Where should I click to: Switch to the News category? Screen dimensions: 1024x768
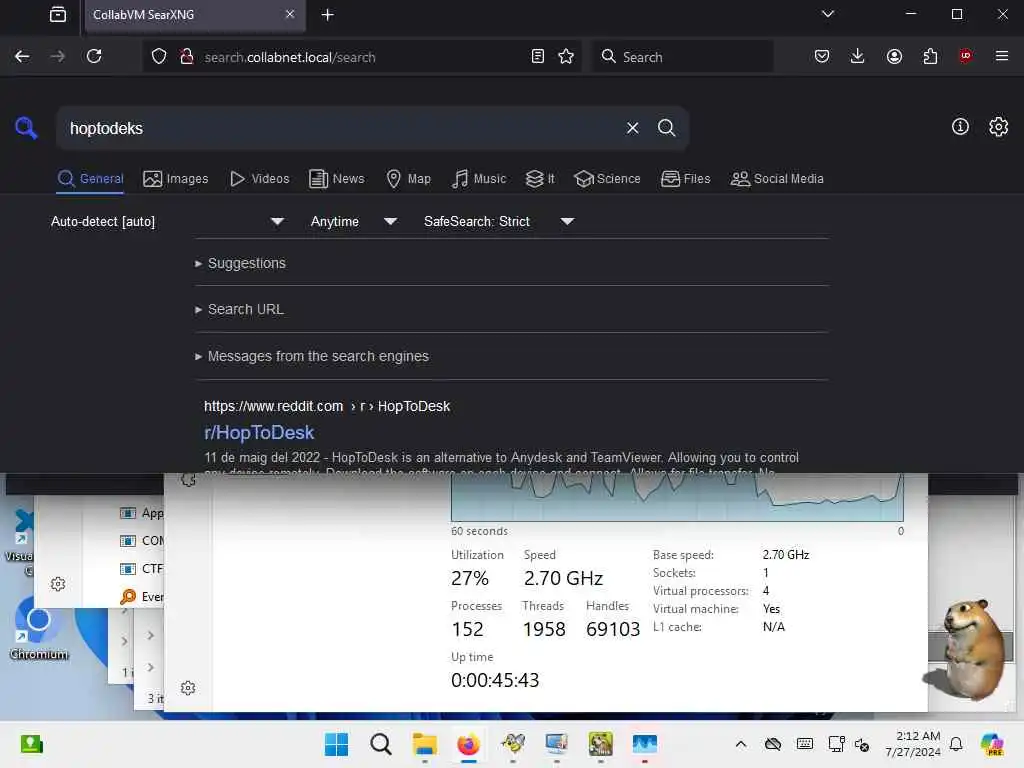pos(337,179)
